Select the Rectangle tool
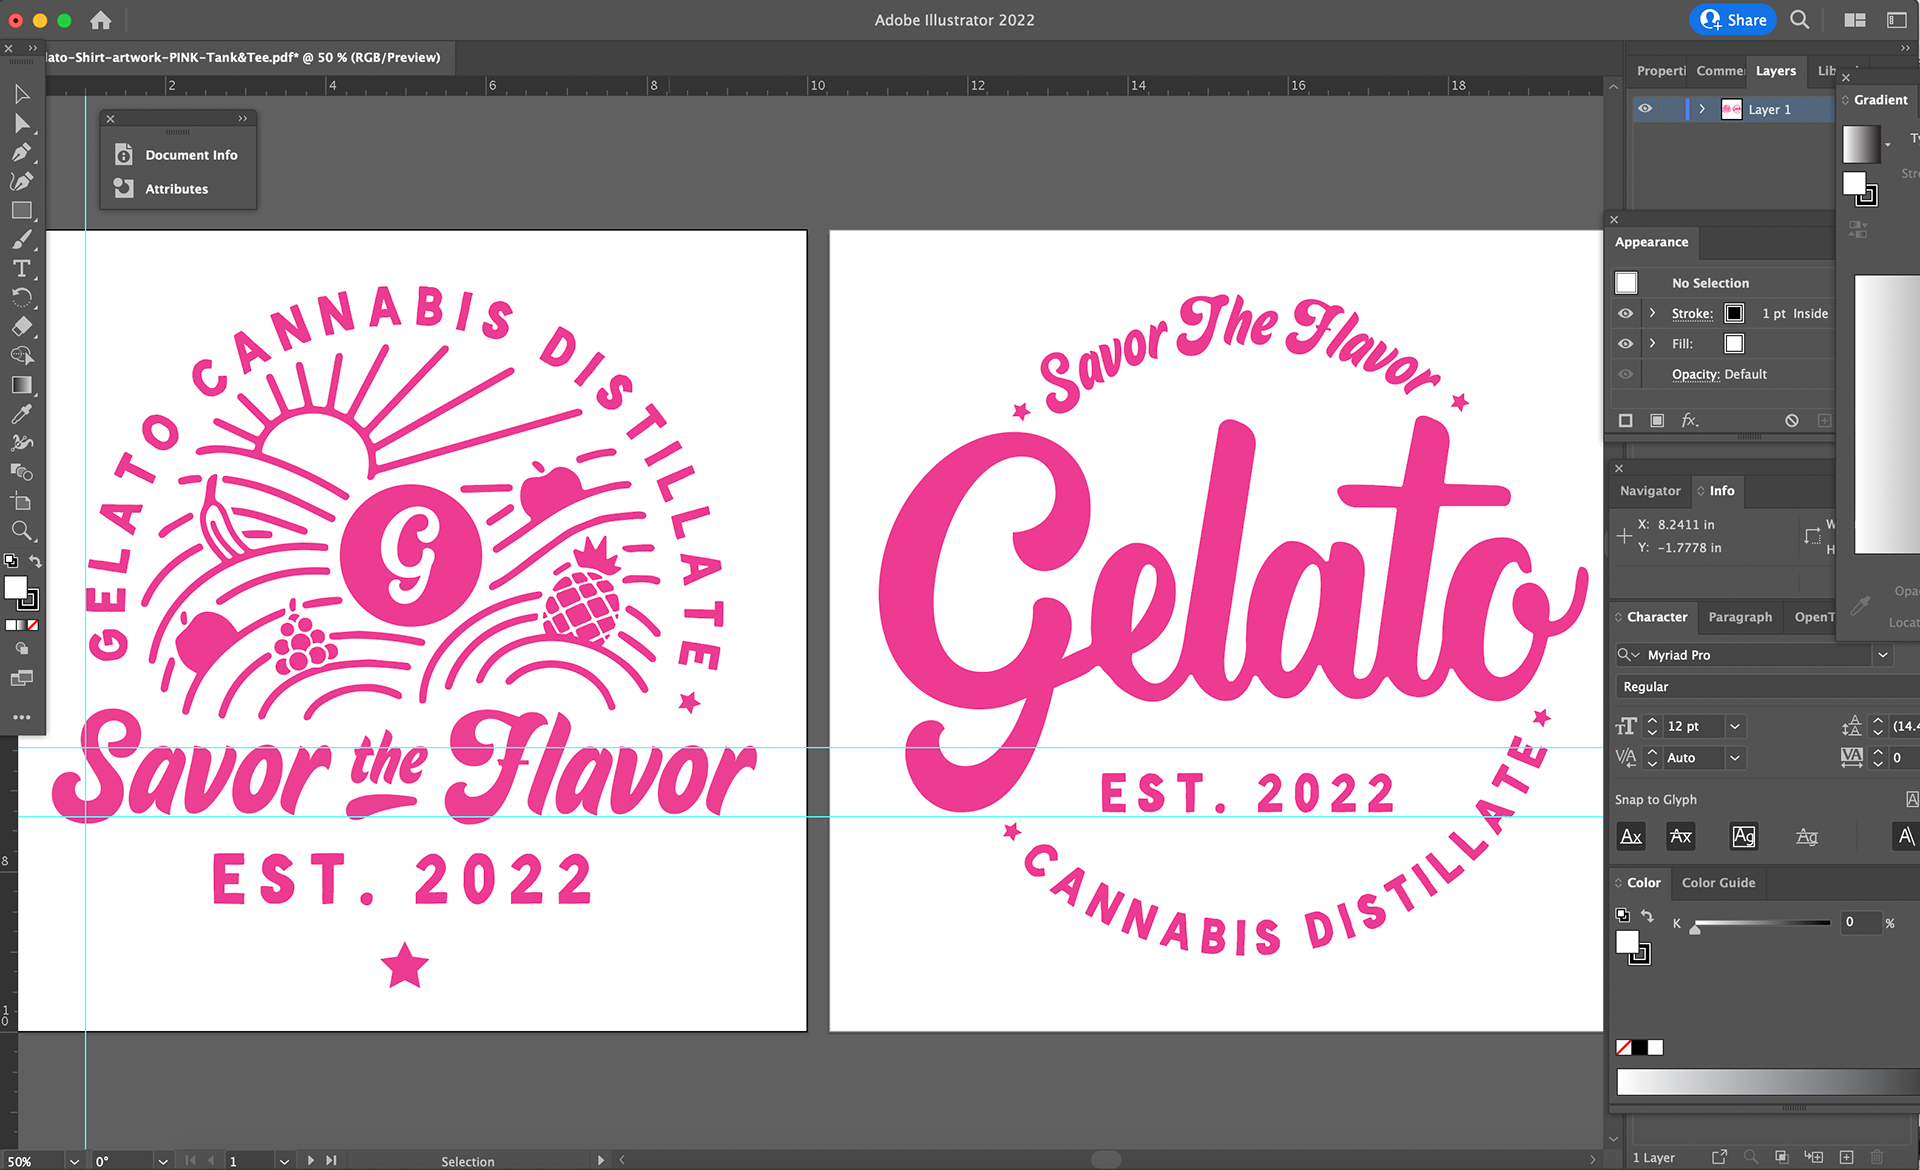Screen dimensions: 1920x1170 pos(22,210)
